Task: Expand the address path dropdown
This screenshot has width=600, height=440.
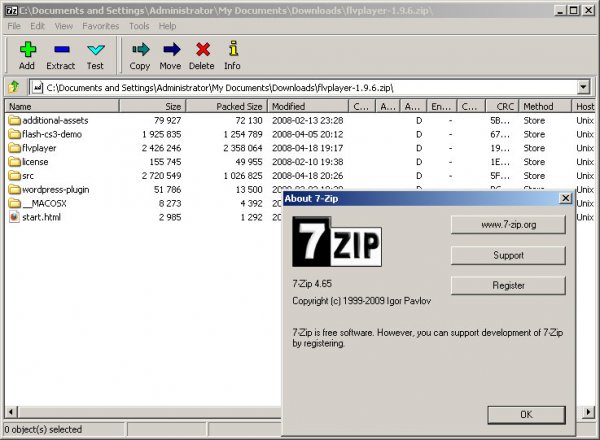Action: (583, 87)
